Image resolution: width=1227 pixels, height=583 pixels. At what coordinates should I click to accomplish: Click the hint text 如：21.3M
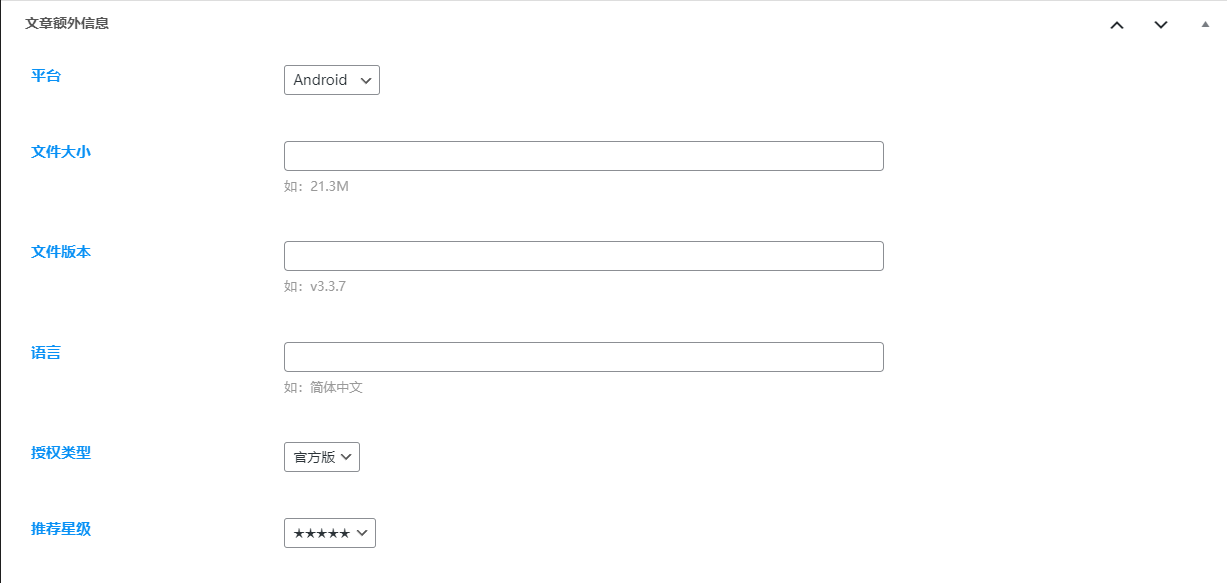click(316, 186)
